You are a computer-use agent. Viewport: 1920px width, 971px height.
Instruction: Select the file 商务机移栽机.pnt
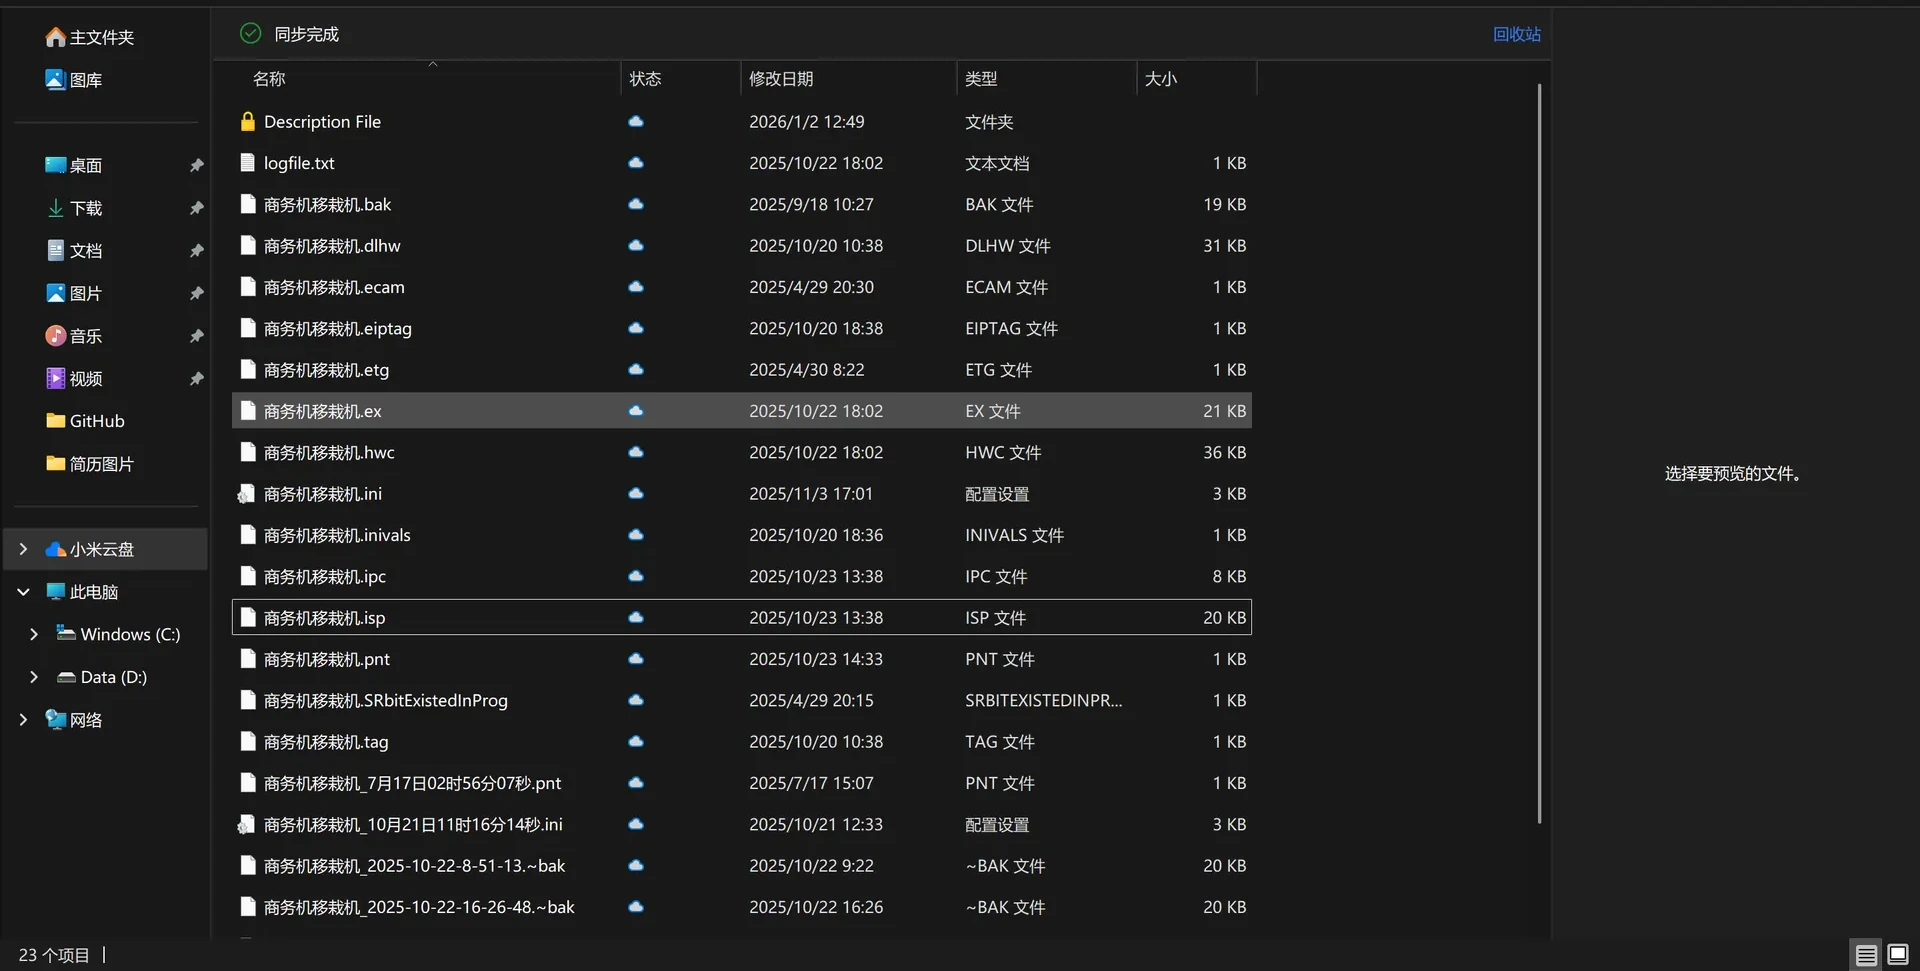[742, 659]
